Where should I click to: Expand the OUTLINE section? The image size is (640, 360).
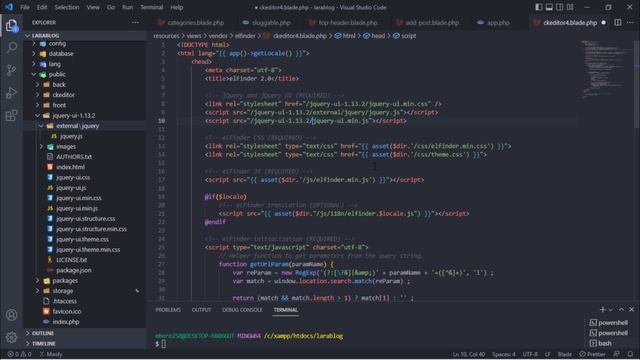point(42,333)
